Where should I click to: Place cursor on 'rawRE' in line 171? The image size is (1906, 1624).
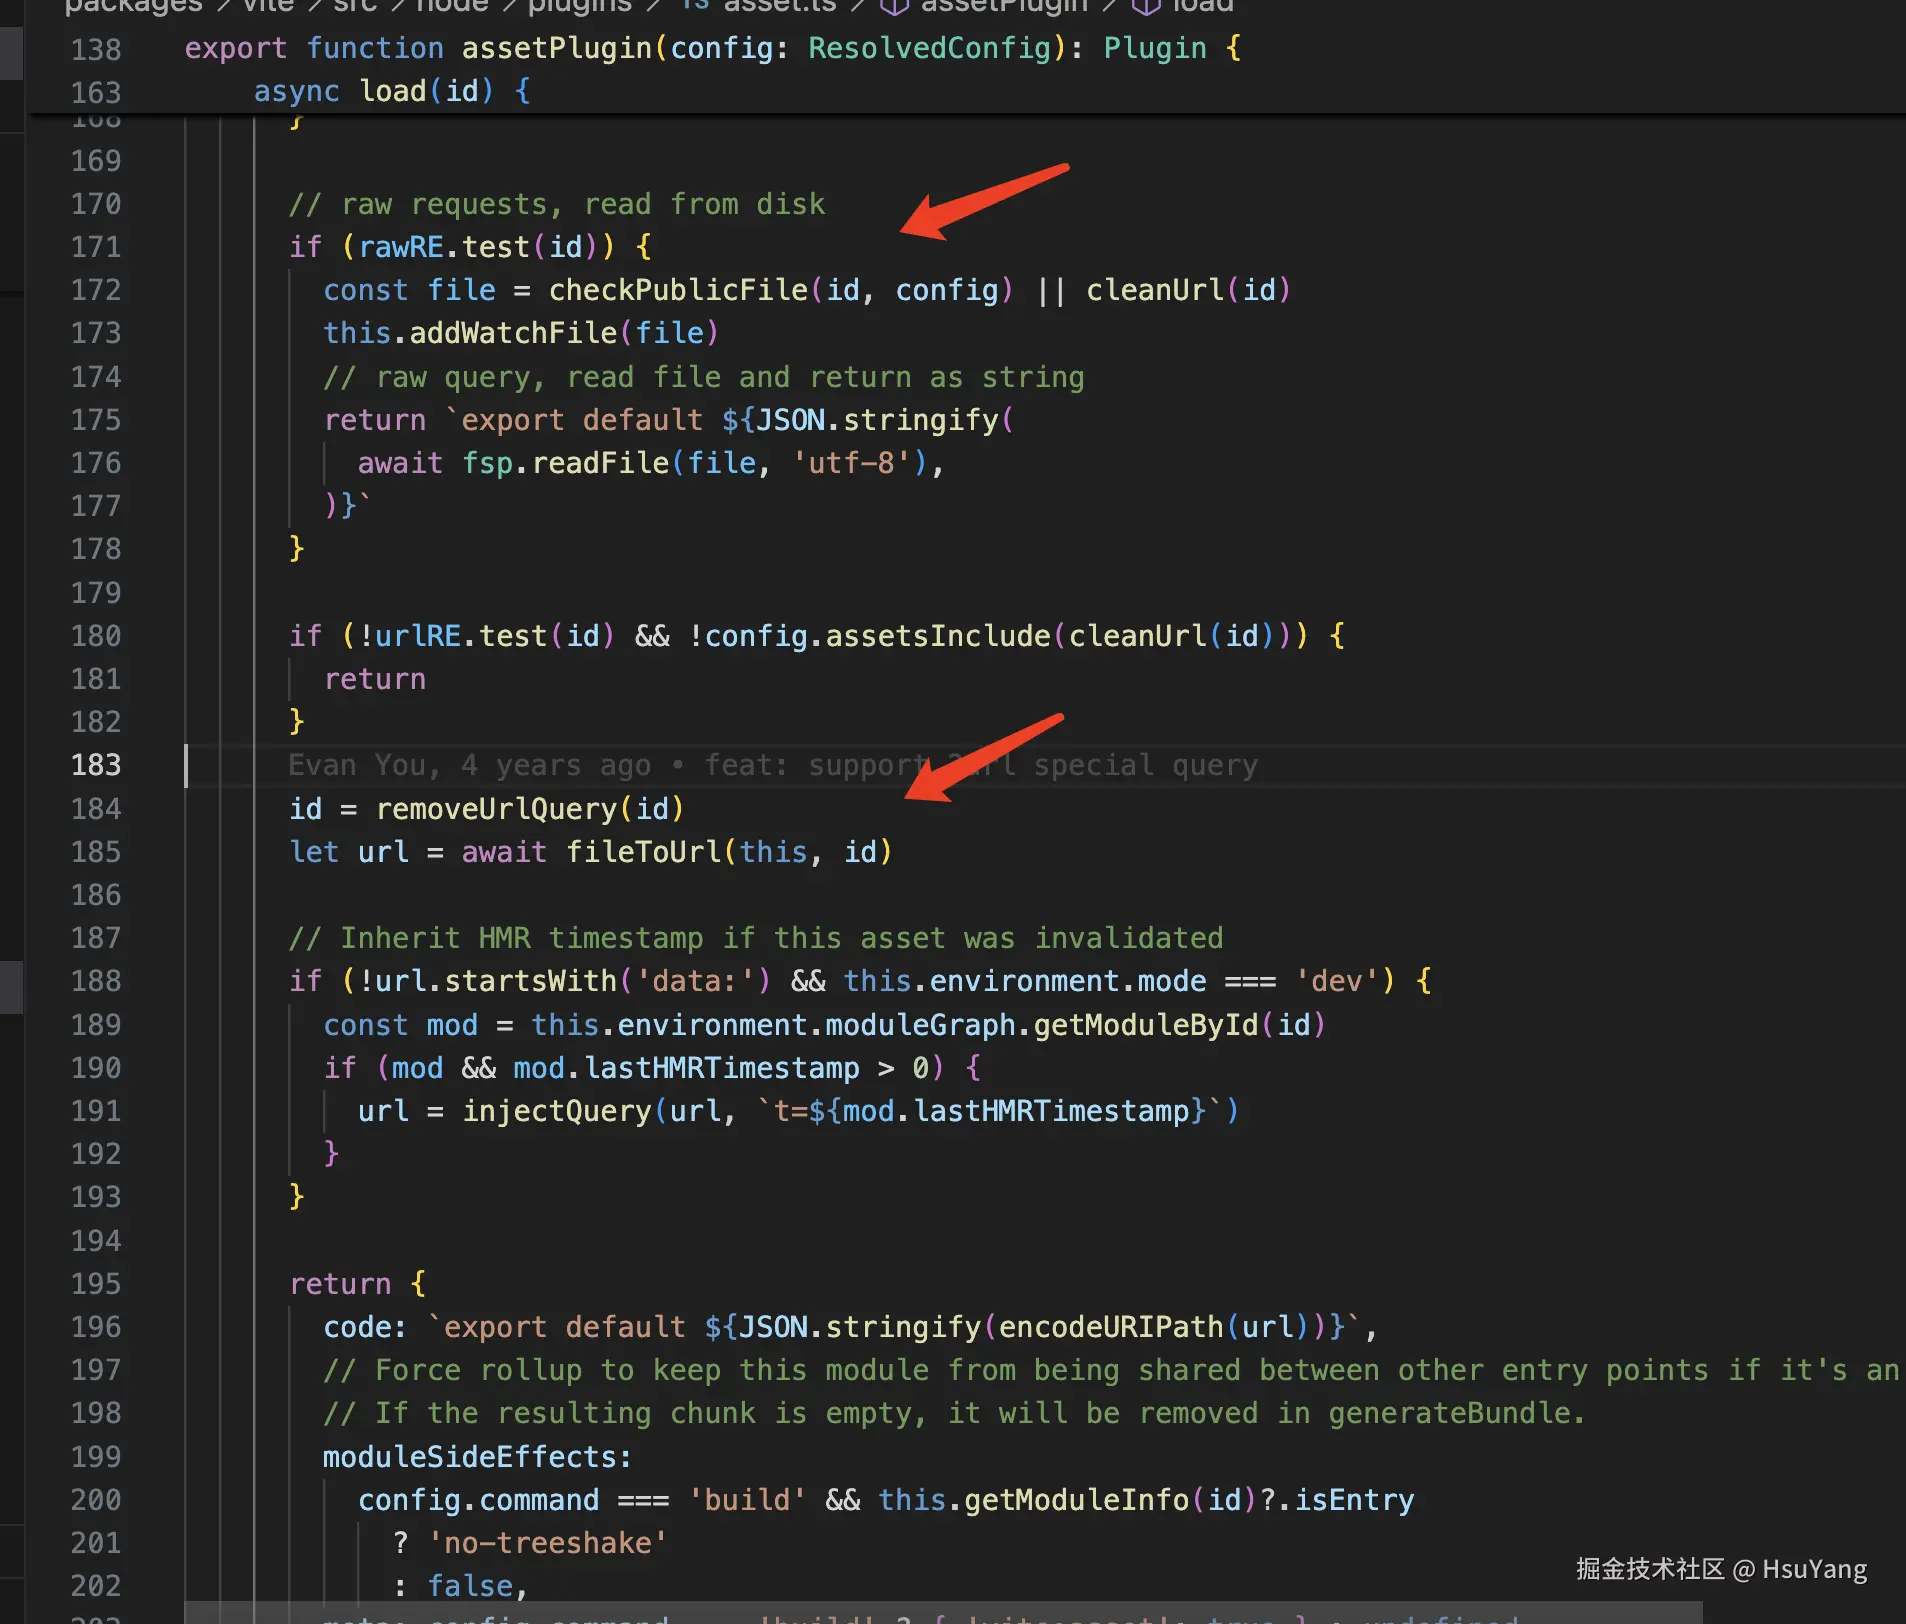tap(401, 247)
